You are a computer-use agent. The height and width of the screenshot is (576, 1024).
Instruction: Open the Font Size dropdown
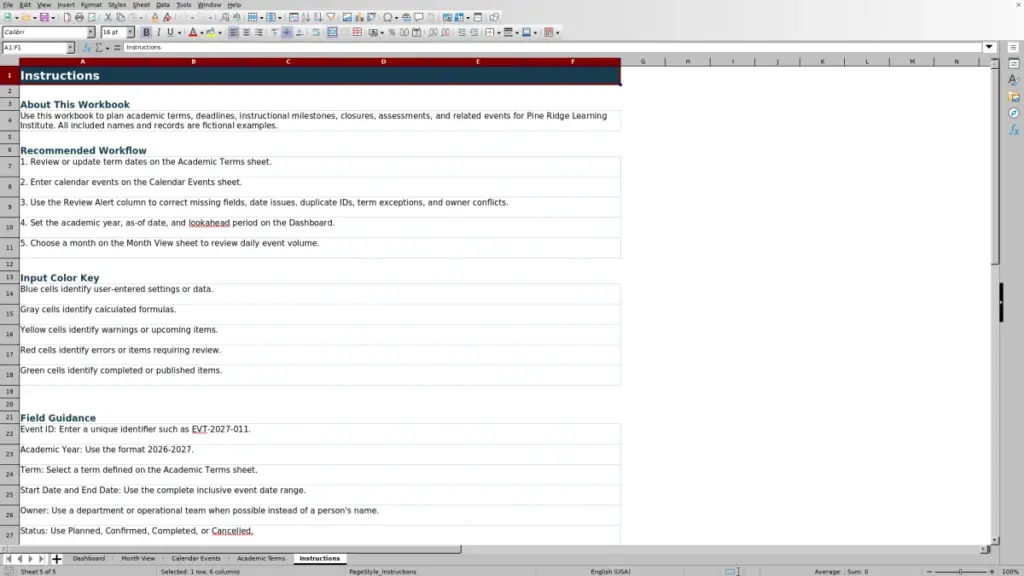130,32
